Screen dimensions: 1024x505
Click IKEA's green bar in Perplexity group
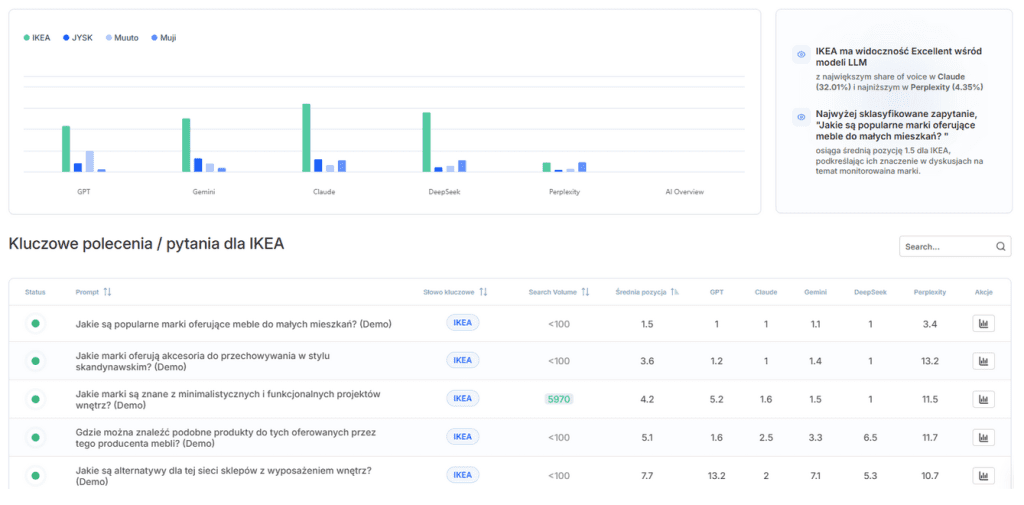pos(547,167)
